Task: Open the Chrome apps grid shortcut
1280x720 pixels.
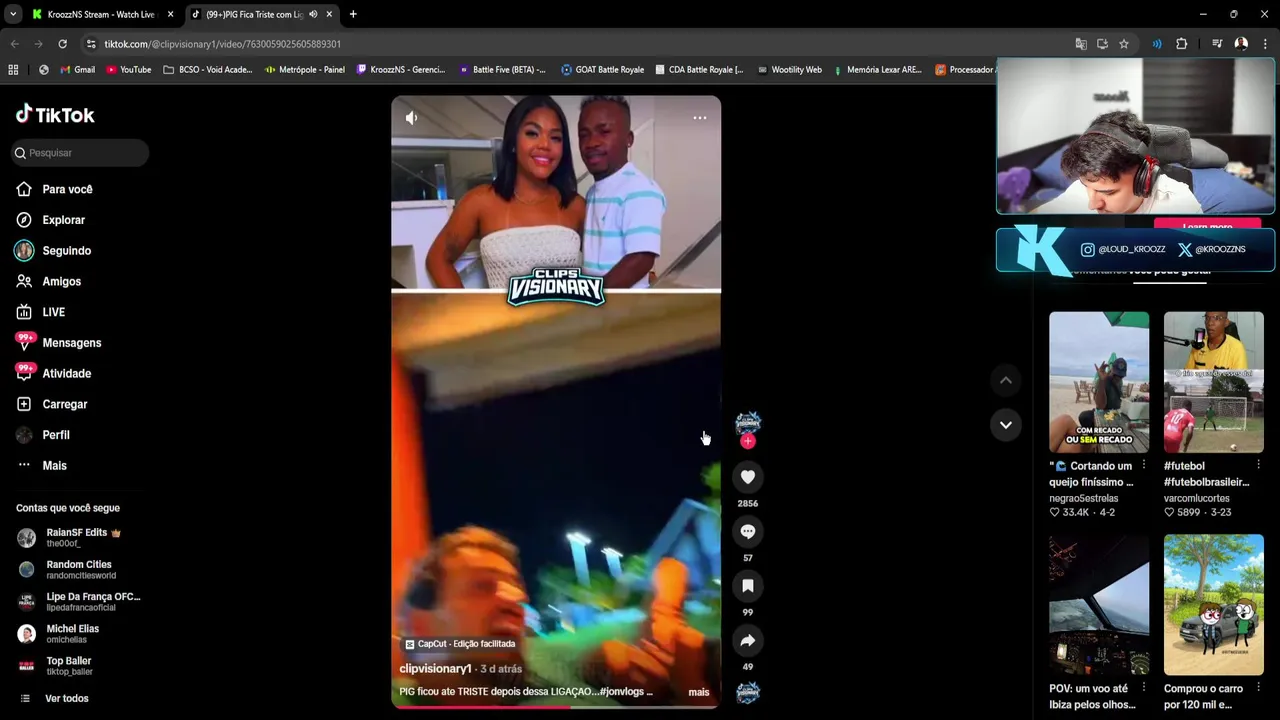Action: (x=13, y=70)
